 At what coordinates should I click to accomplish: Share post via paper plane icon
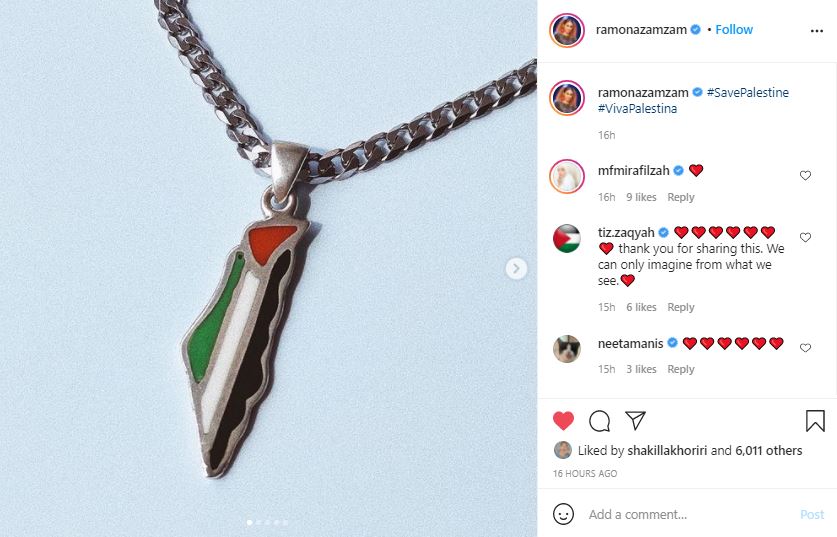pyautogui.click(x=635, y=421)
